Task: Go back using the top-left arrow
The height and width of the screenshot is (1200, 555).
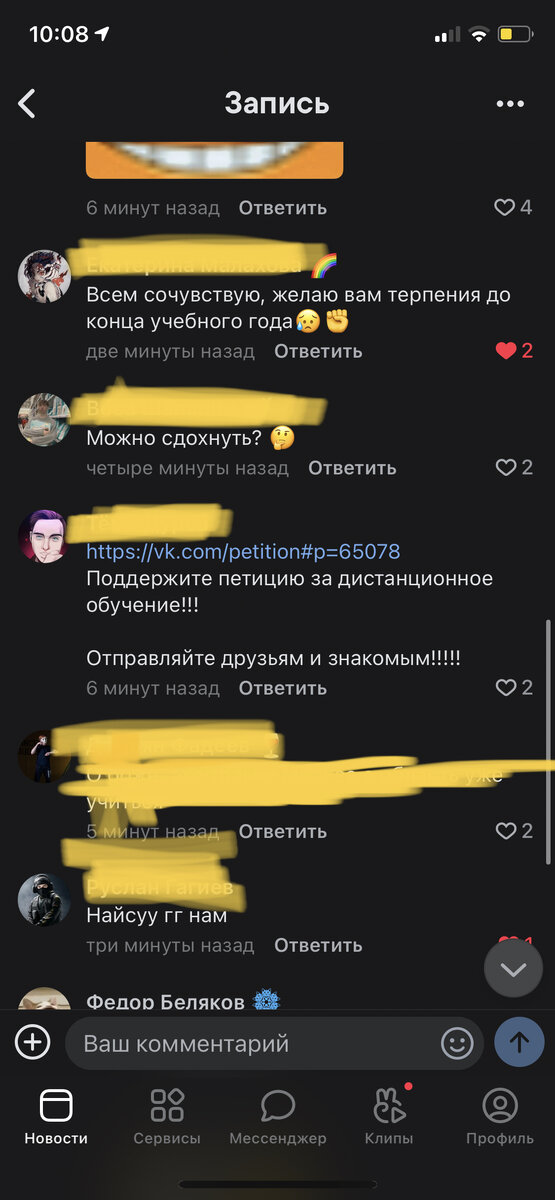Action: click(27, 103)
